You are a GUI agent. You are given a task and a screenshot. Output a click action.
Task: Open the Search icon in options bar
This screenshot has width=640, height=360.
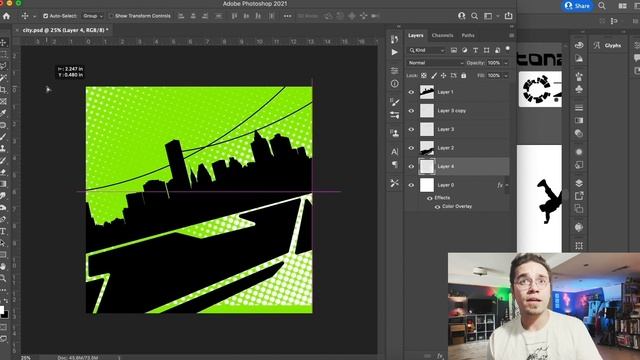click(474, 16)
